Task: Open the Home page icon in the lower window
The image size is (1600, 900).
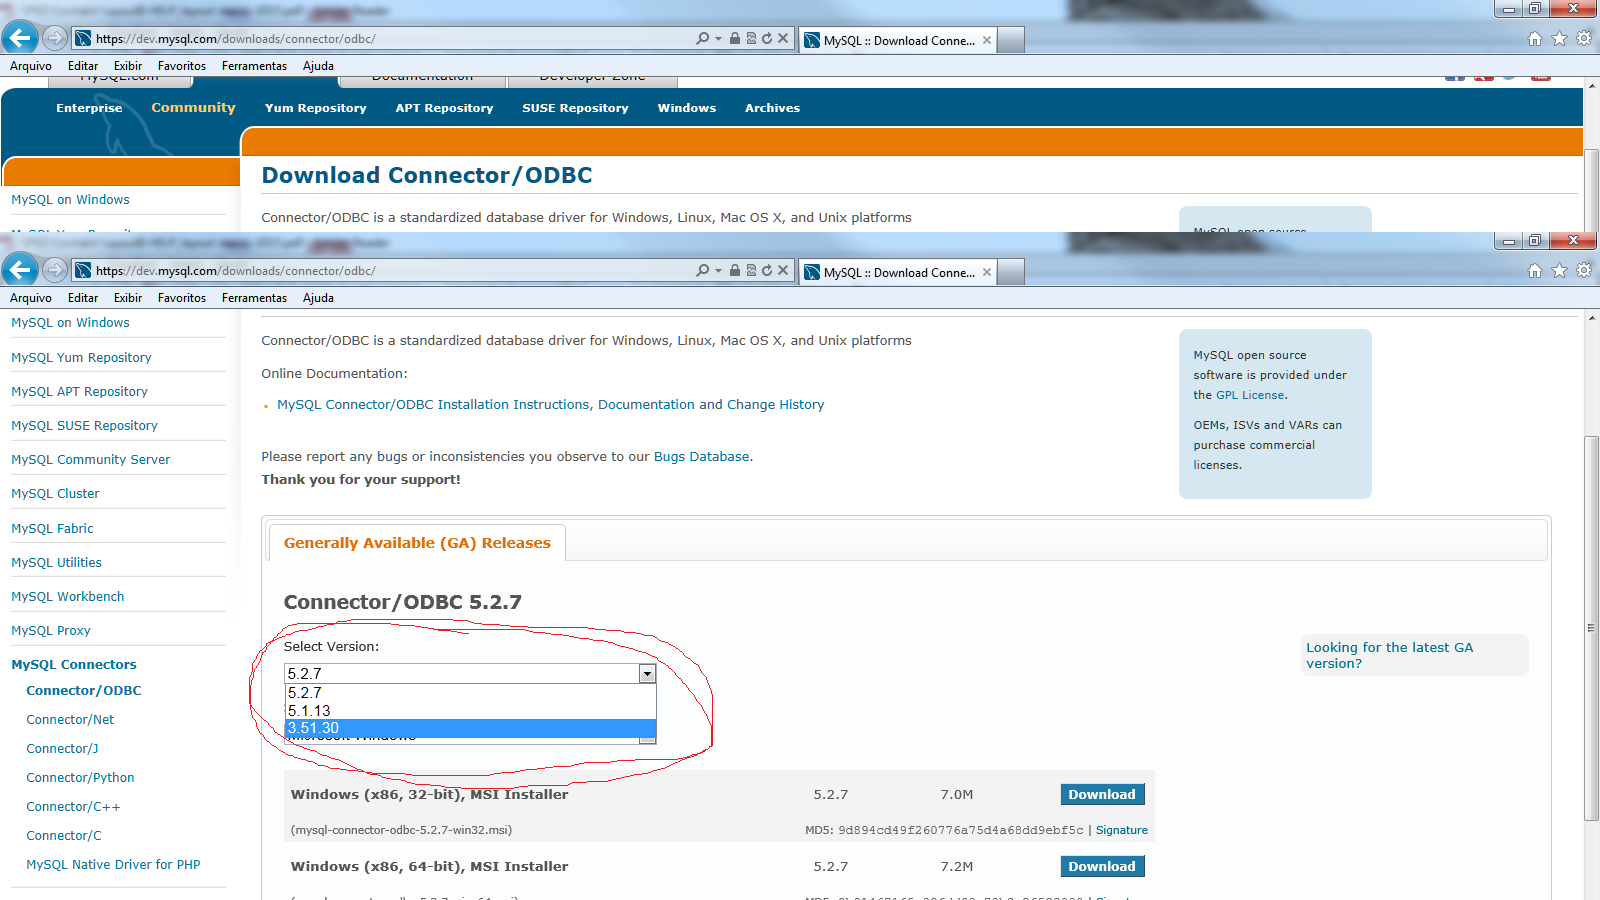Action: (x=1535, y=271)
